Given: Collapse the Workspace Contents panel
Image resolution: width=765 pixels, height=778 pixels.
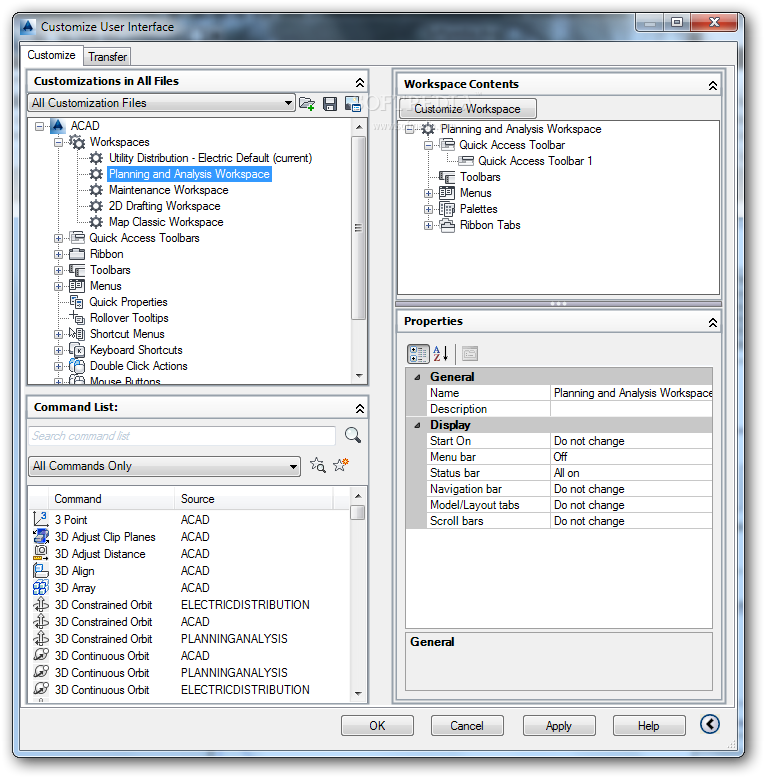Looking at the screenshot, I should click(712, 85).
